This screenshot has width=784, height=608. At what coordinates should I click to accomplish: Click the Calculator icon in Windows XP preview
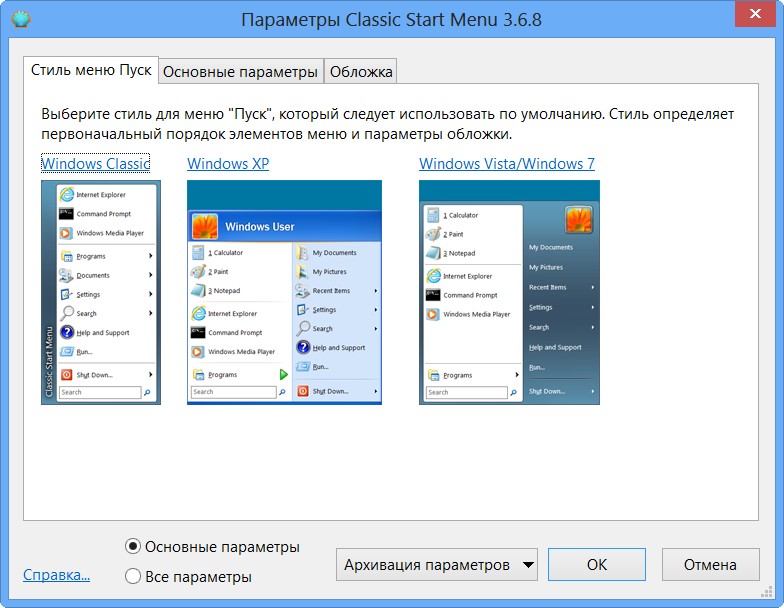(198, 253)
